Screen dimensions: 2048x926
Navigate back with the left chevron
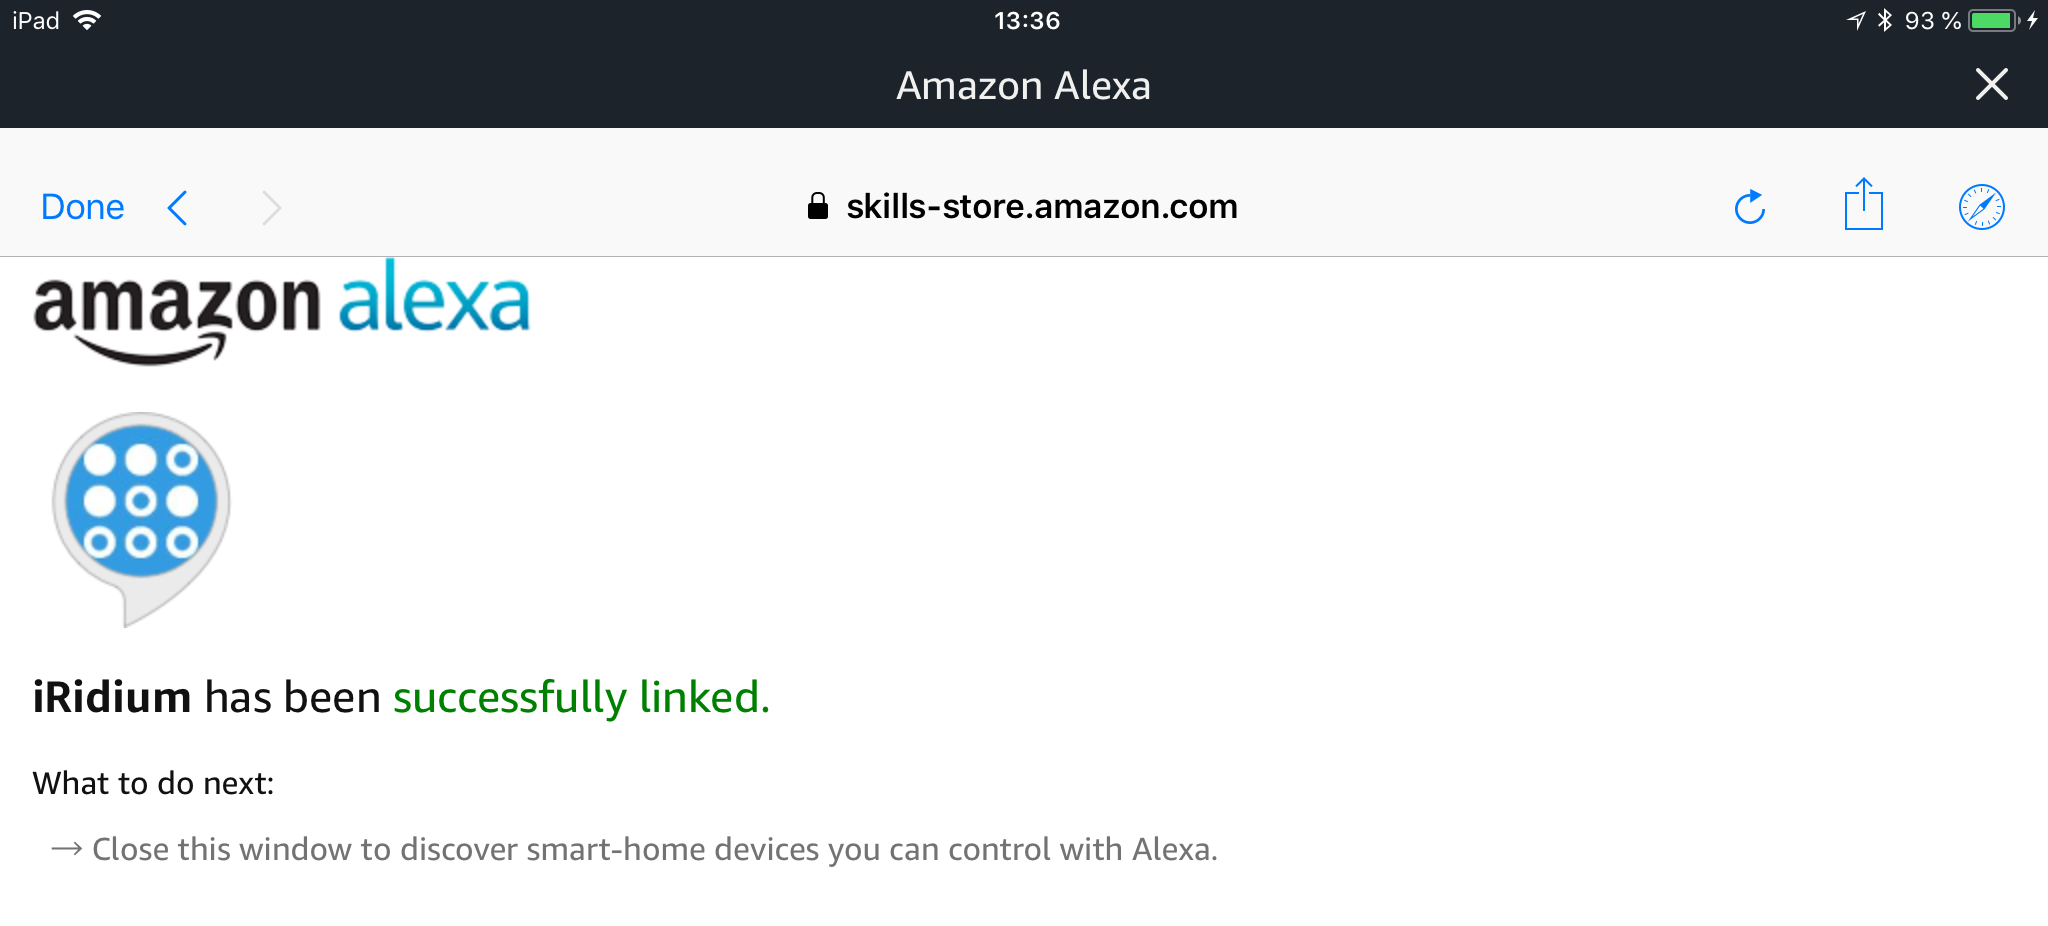coord(176,207)
